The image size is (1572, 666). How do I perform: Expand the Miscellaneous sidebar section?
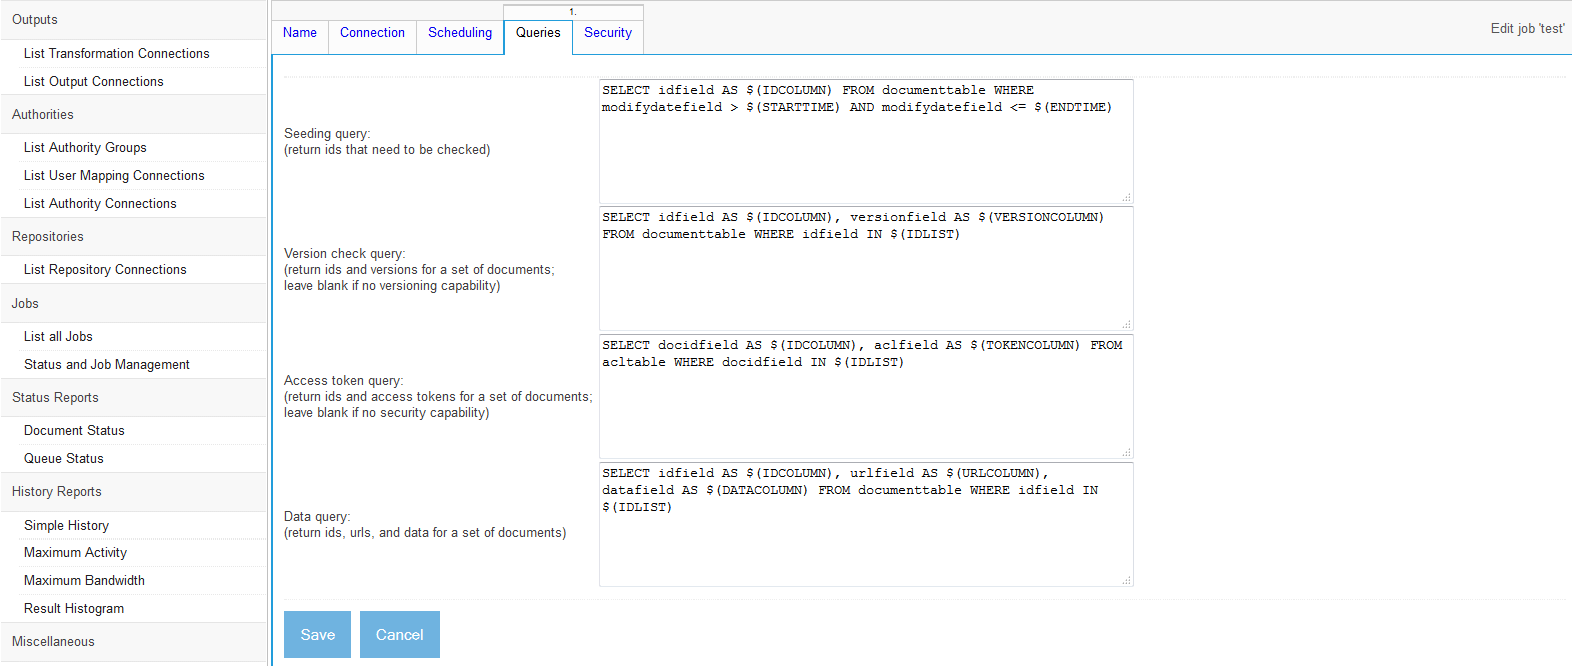(x=54, y=642)
